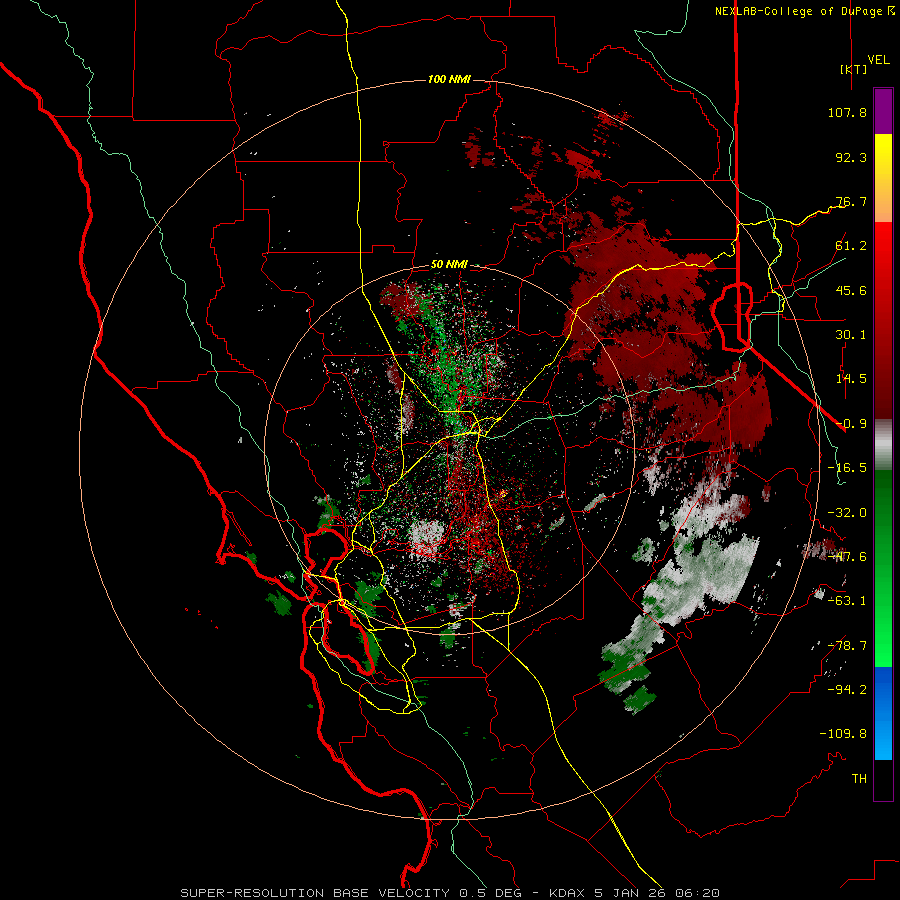The image size is (900, 900).
Task: Click the 45.6 velocity scale value
Action: click(851, 290)
